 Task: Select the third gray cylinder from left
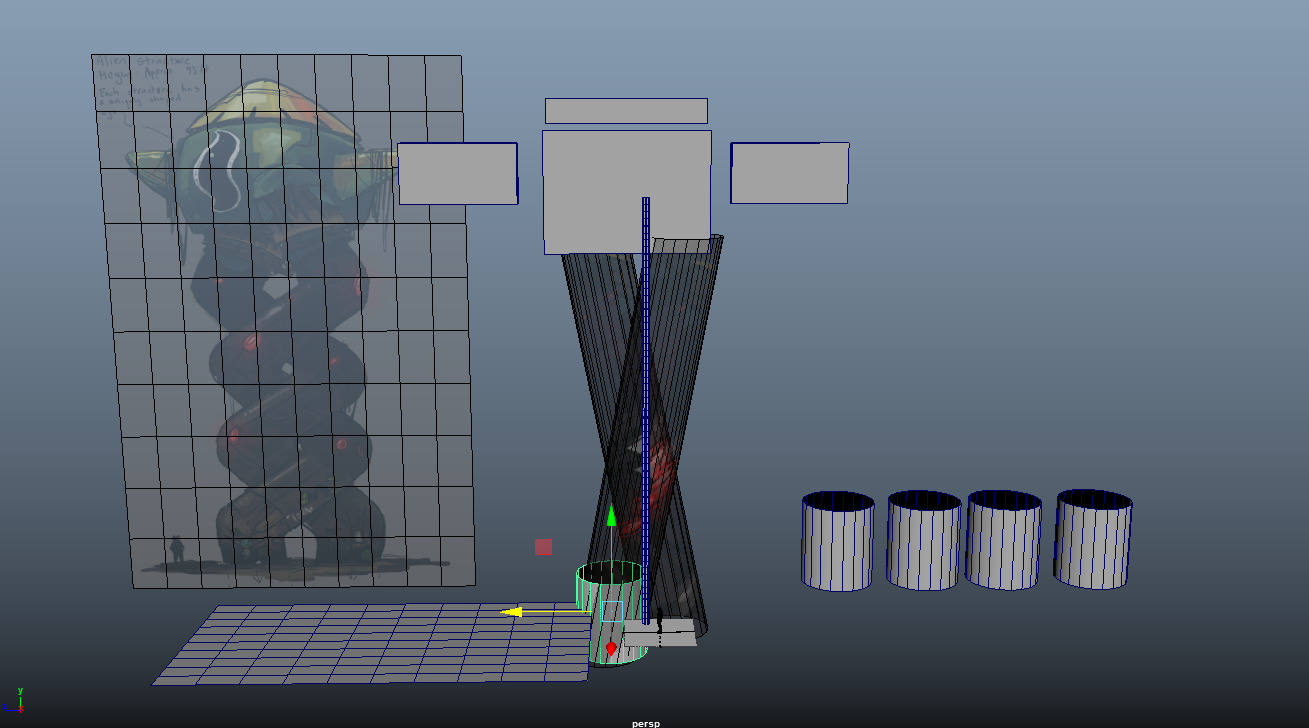[1003, 539]
